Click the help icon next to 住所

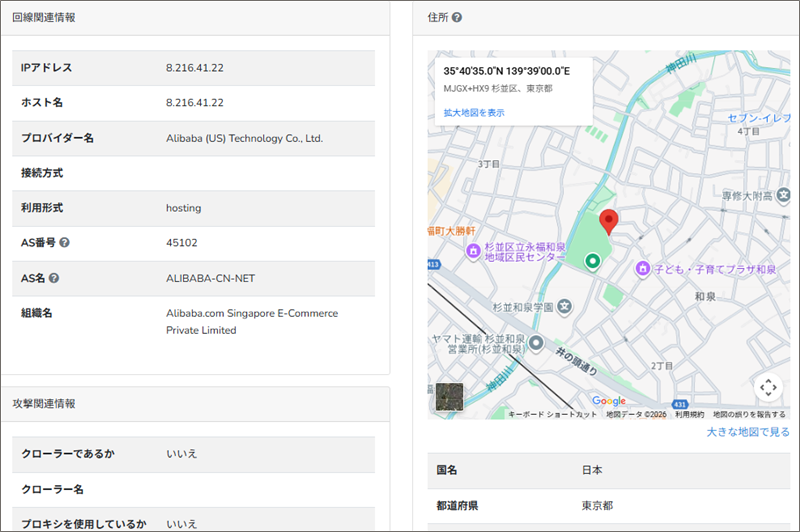(457, 17)
